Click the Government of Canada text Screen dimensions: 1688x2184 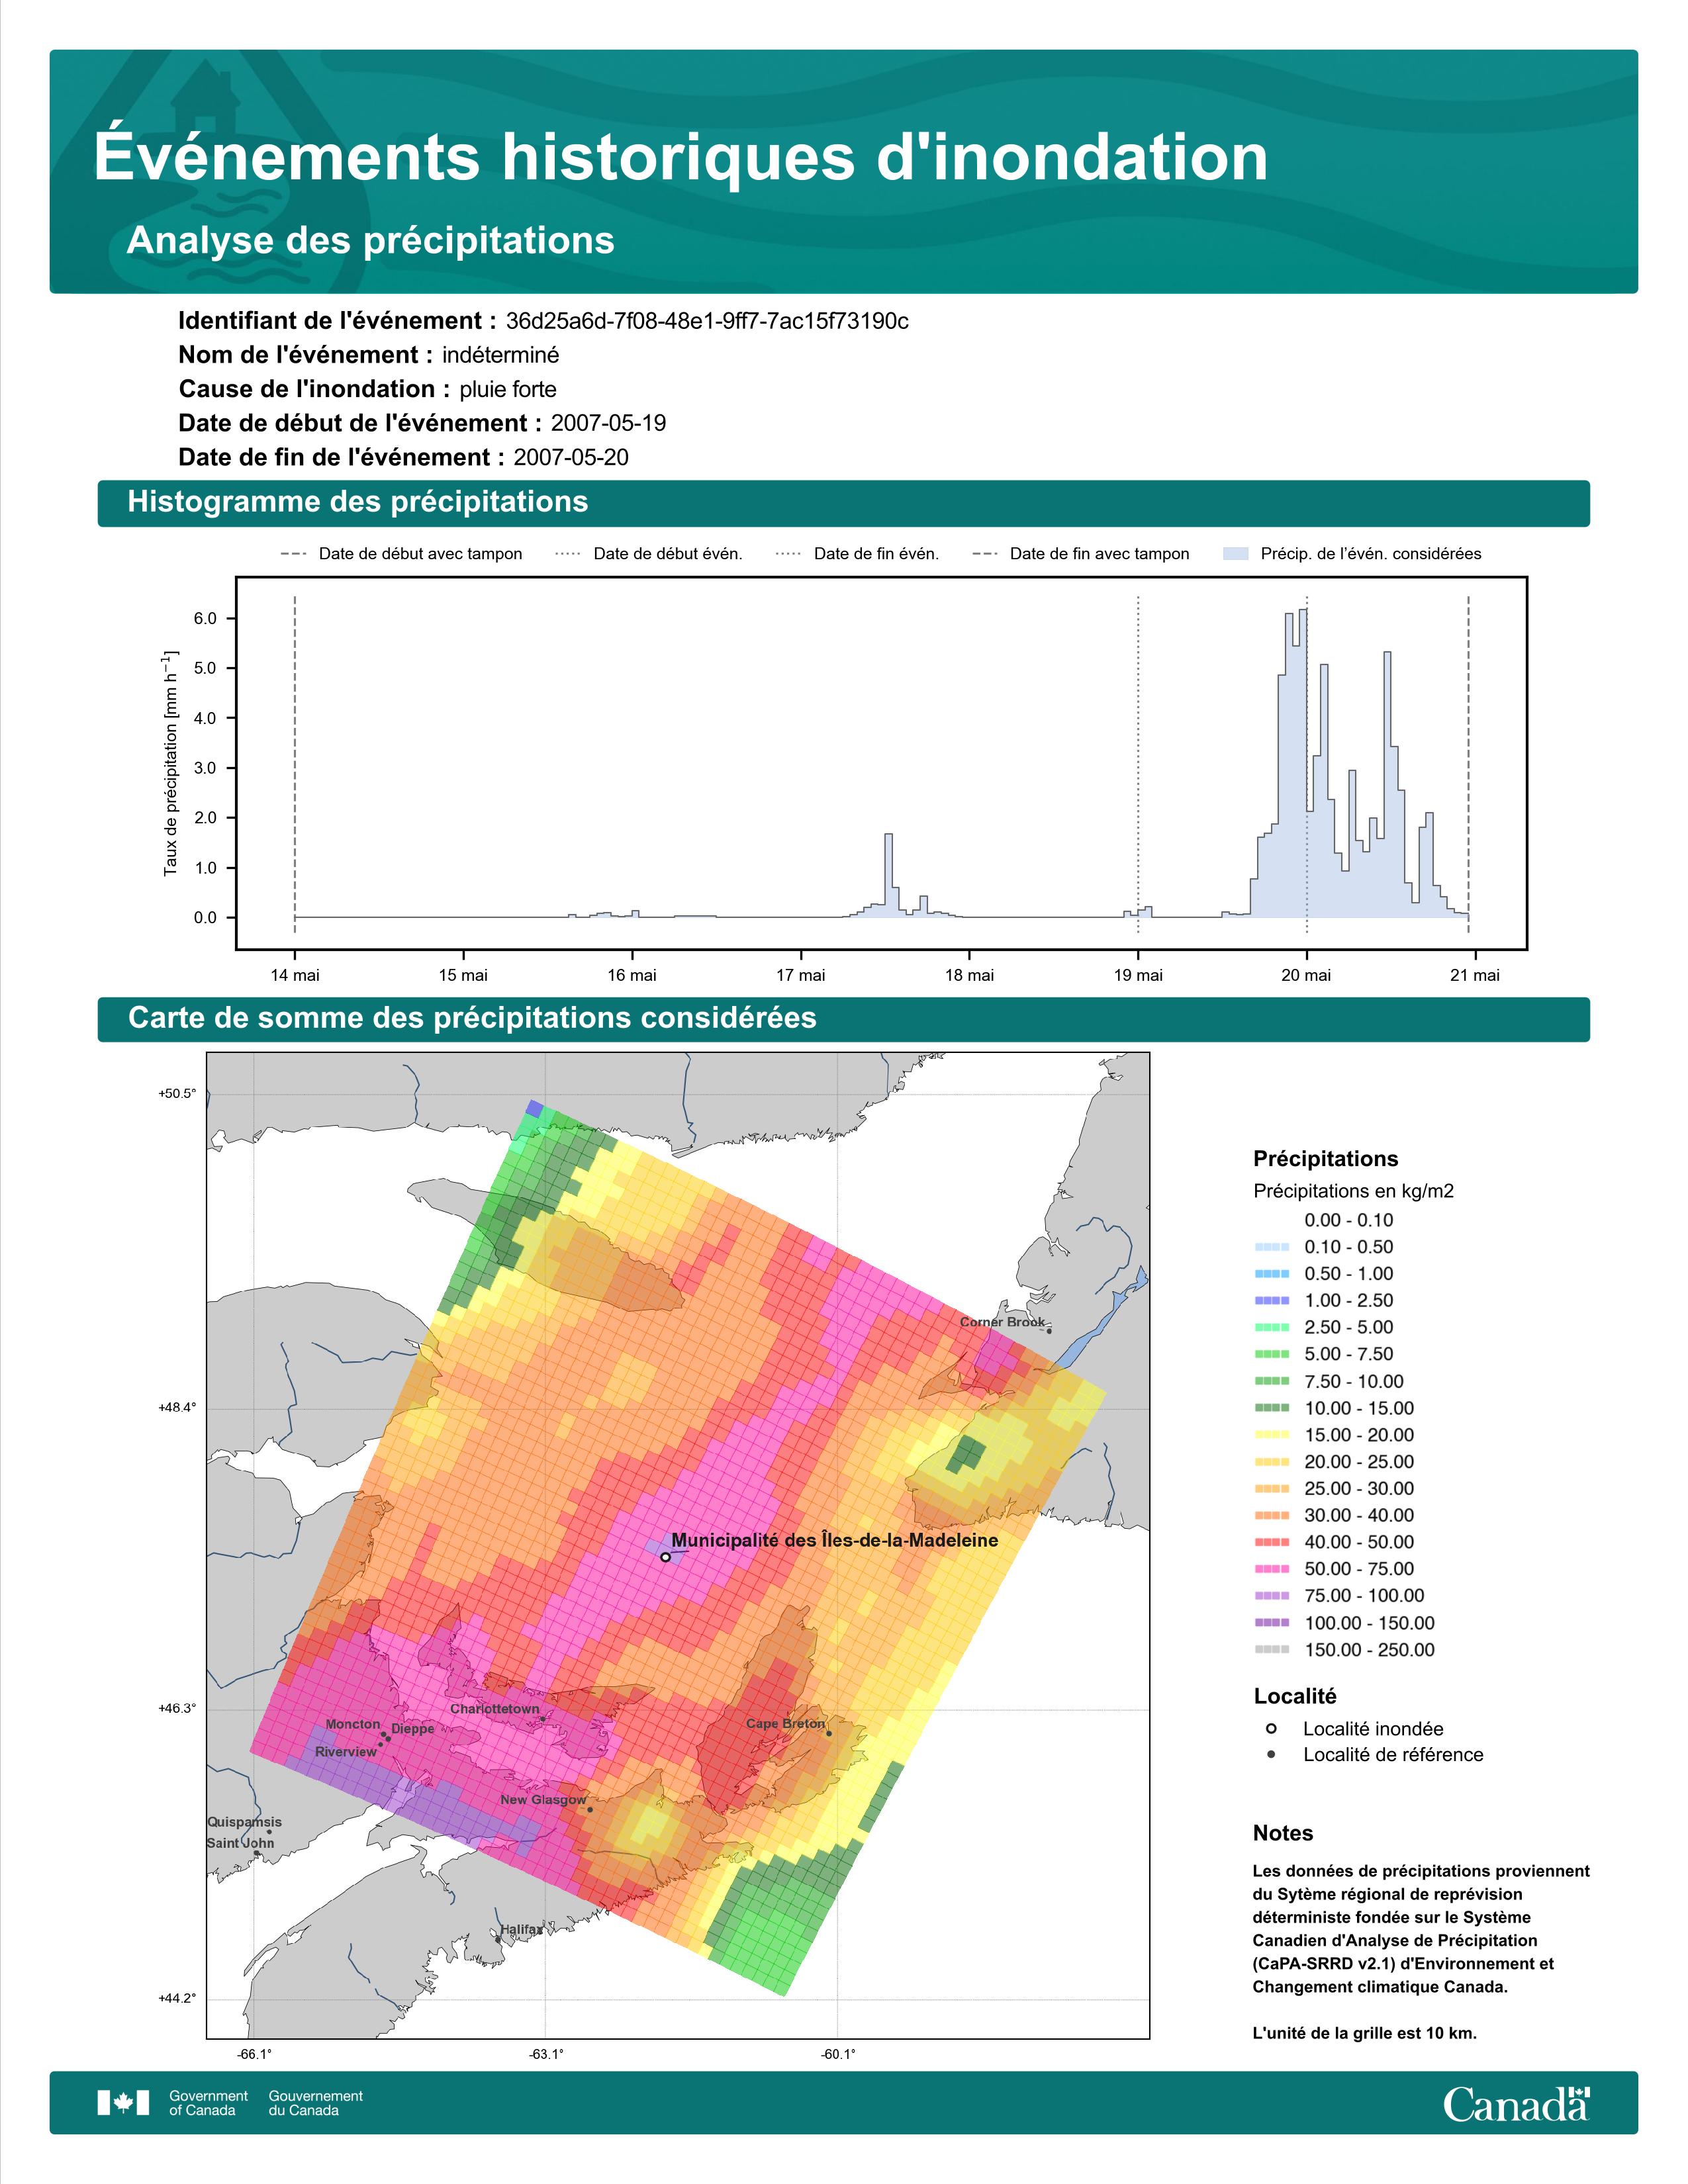[x=208, y=2103]
